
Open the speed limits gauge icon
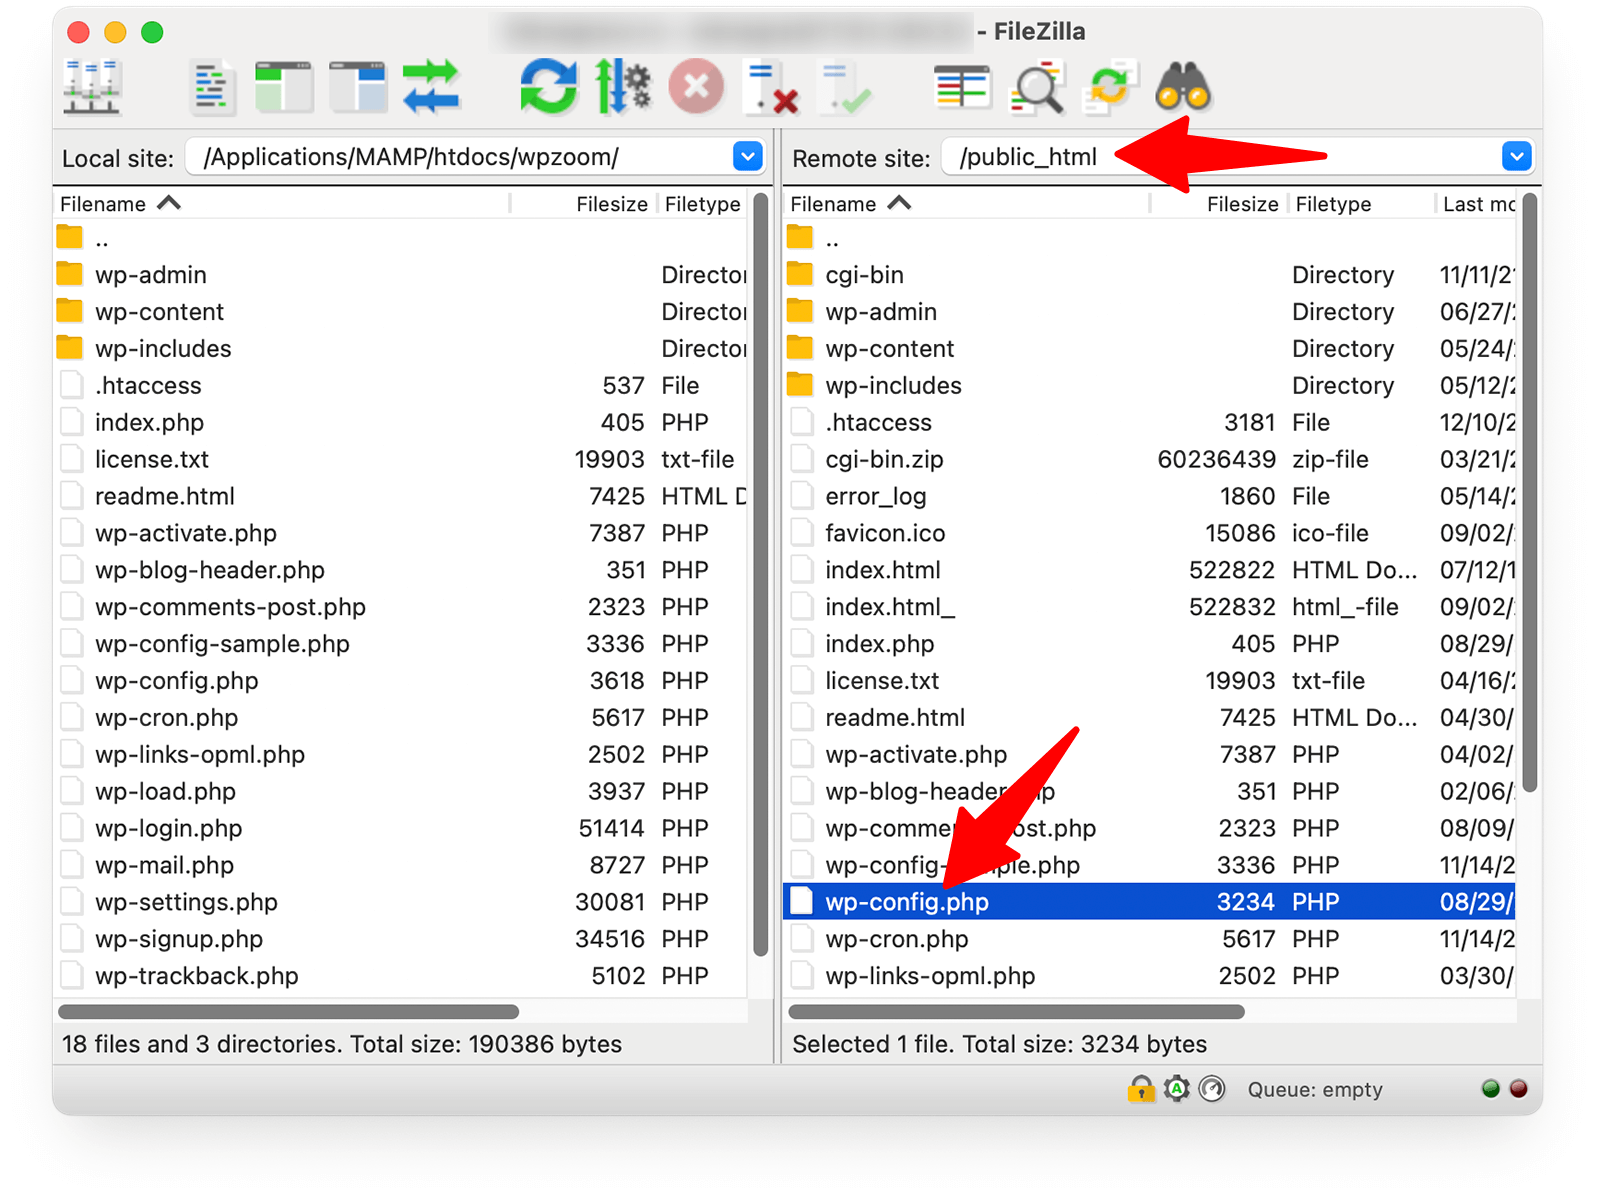(x=1212, y=1089)
